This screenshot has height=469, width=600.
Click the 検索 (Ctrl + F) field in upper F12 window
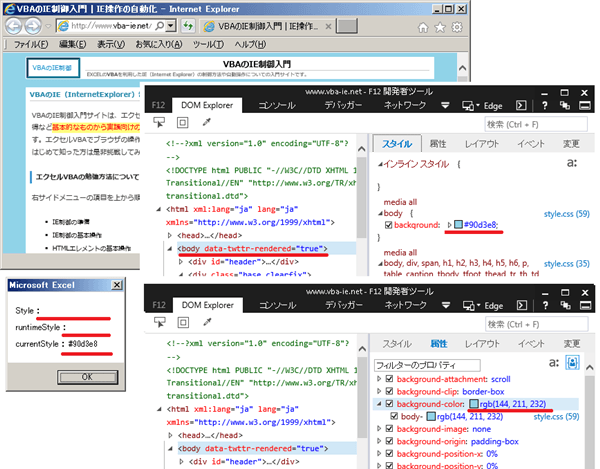click(x=536, y=124)
